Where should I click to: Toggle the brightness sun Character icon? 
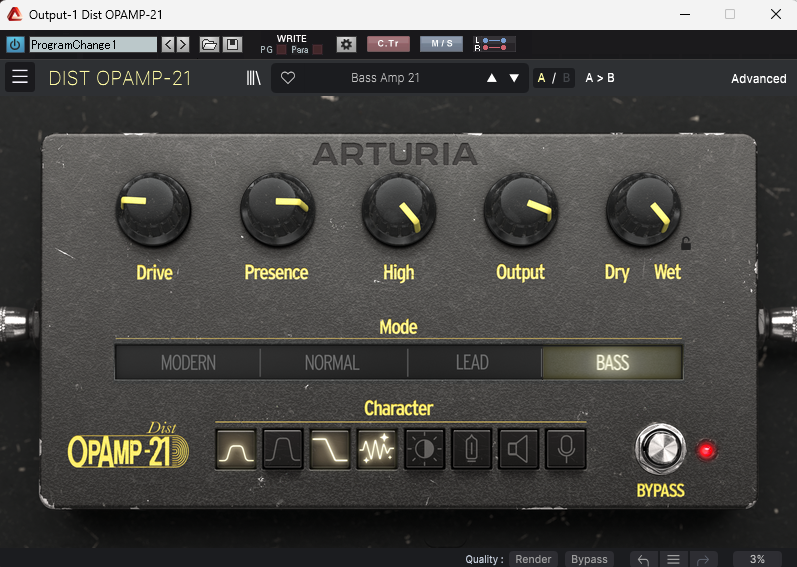[424, 449]
